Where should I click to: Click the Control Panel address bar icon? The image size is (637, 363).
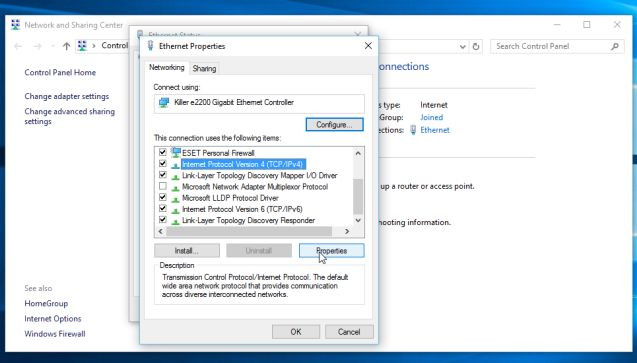tap(82, 46)
